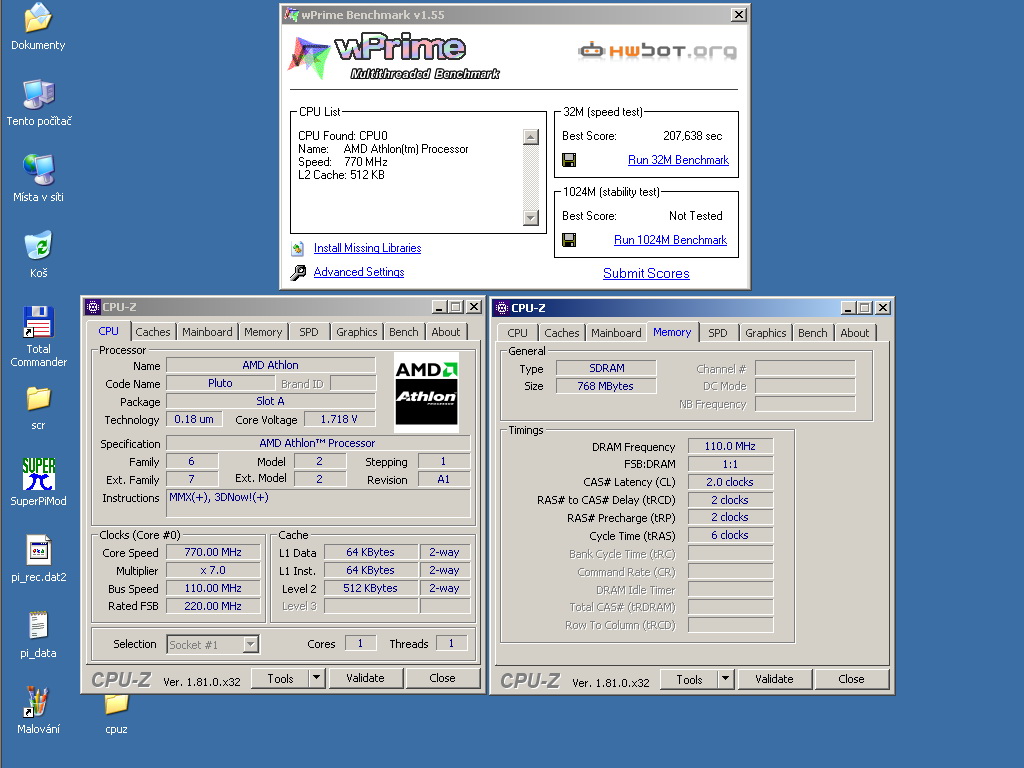This screenshot has width=1024, height=768.
Task: Launch Total Commander desktop shortcut
Action: click(x=39, y=322)
